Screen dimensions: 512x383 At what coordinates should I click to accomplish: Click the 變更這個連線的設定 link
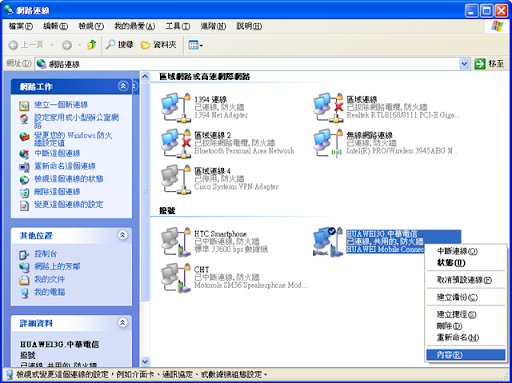coord(69,204)
